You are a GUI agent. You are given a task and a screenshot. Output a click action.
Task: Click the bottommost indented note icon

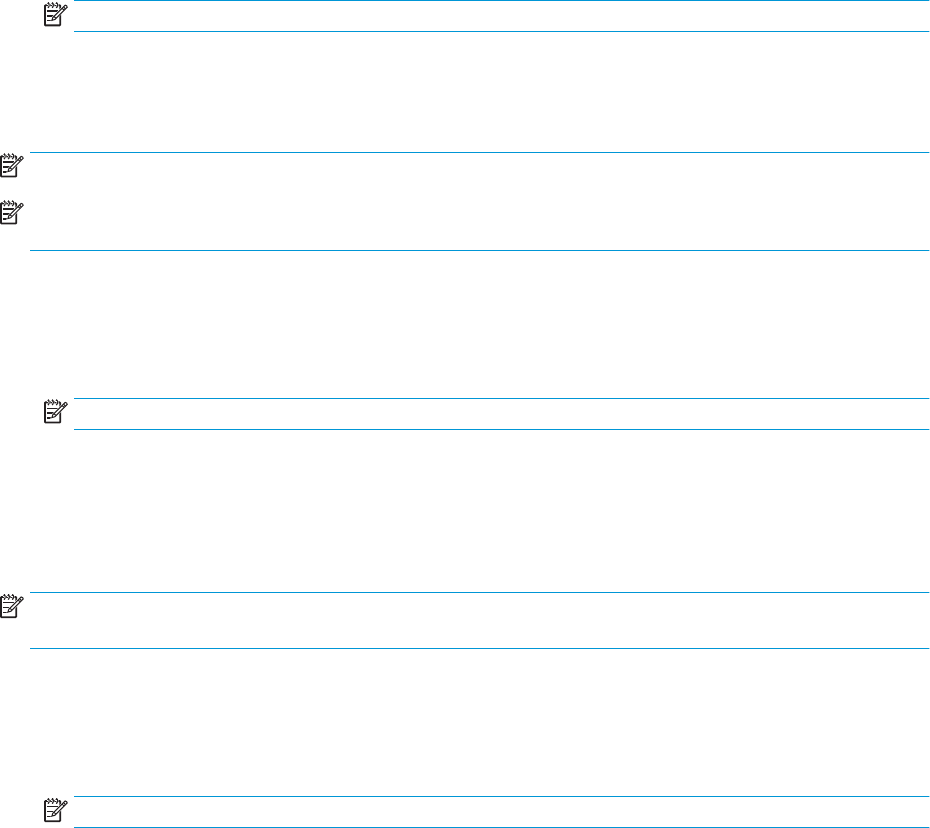click(56, 810)
